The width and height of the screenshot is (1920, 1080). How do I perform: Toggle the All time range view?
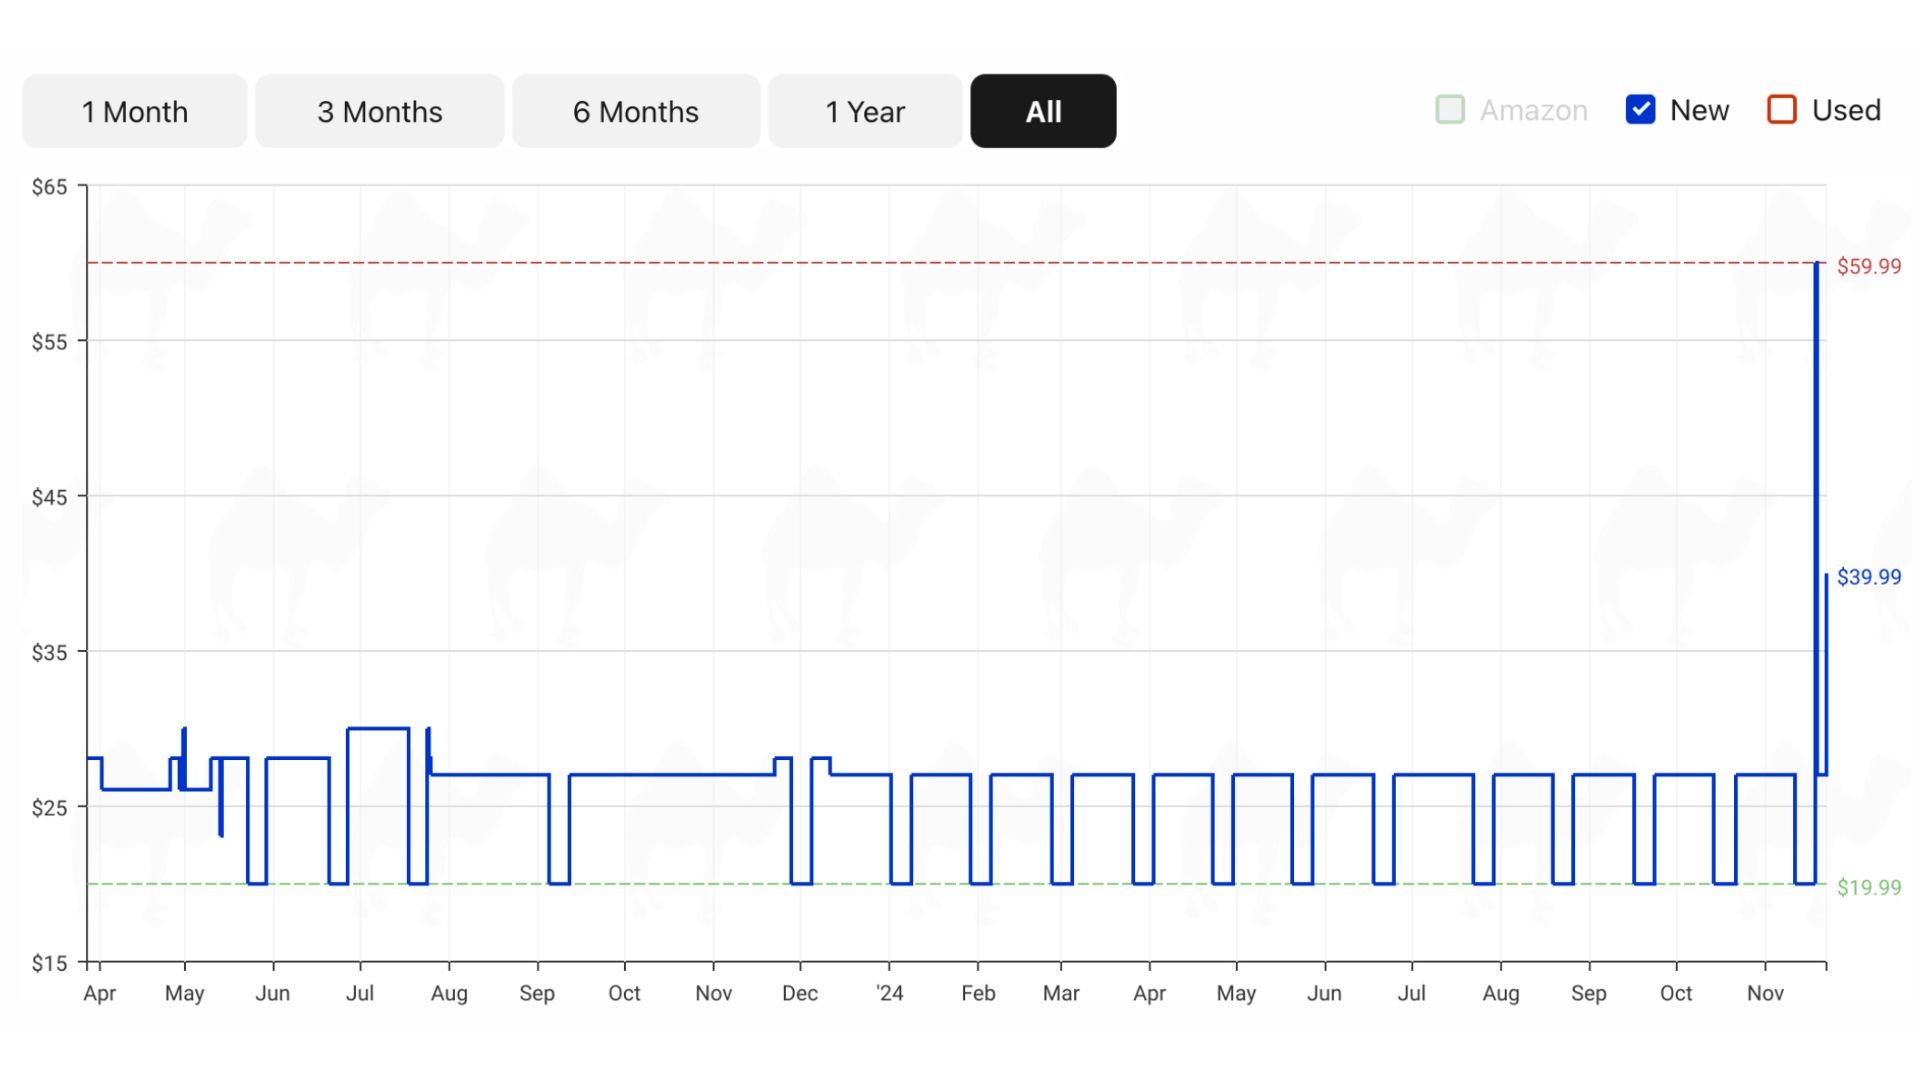[x=1043, y=111]
